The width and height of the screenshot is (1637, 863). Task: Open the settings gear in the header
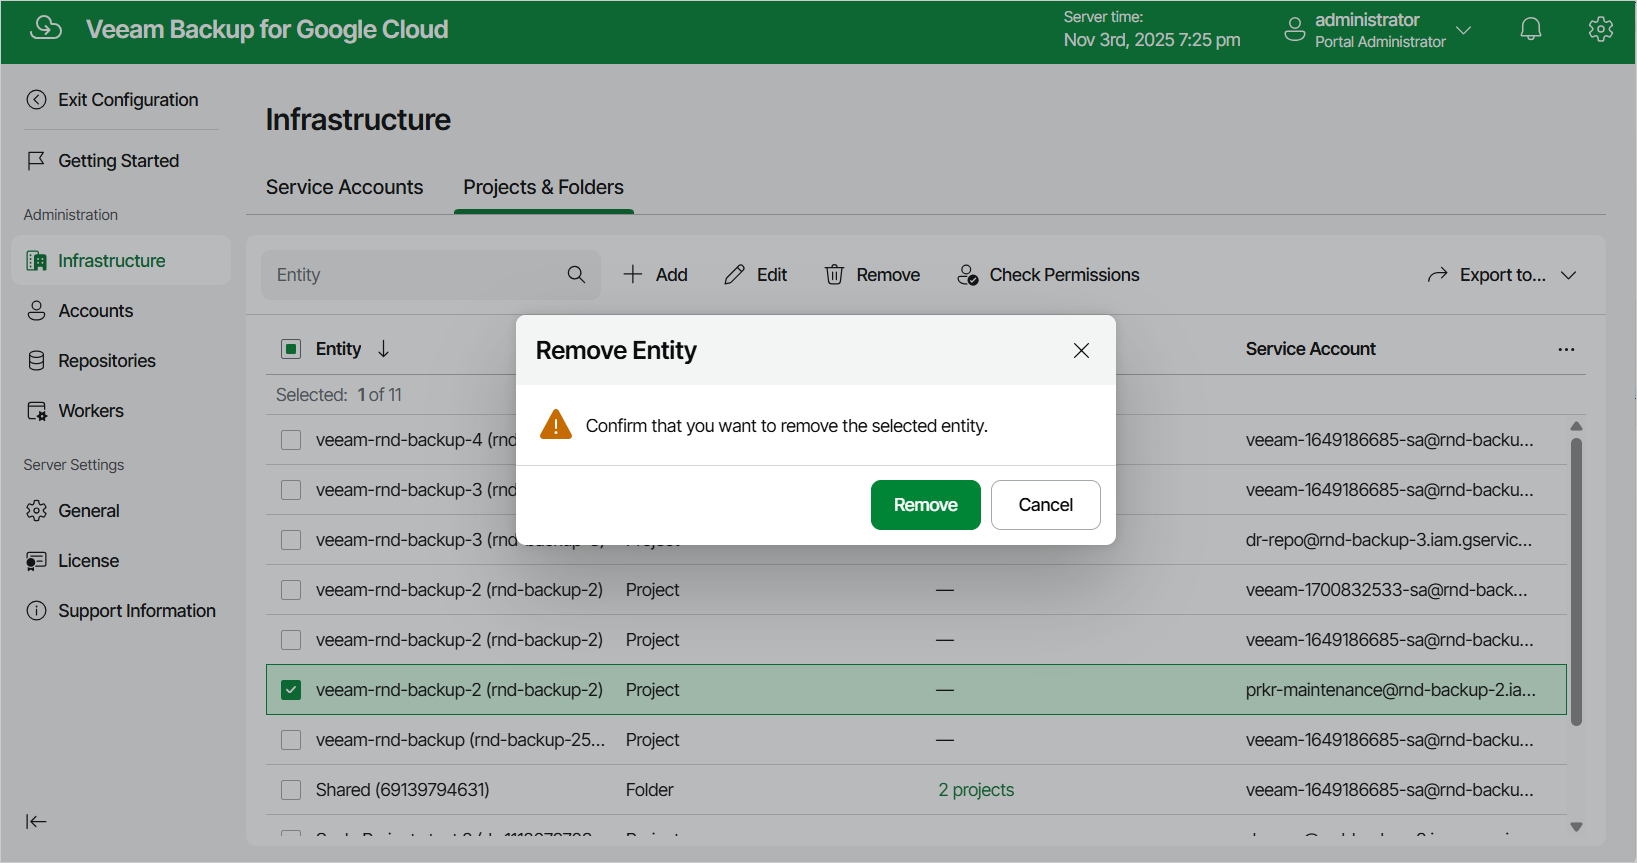1600,29
